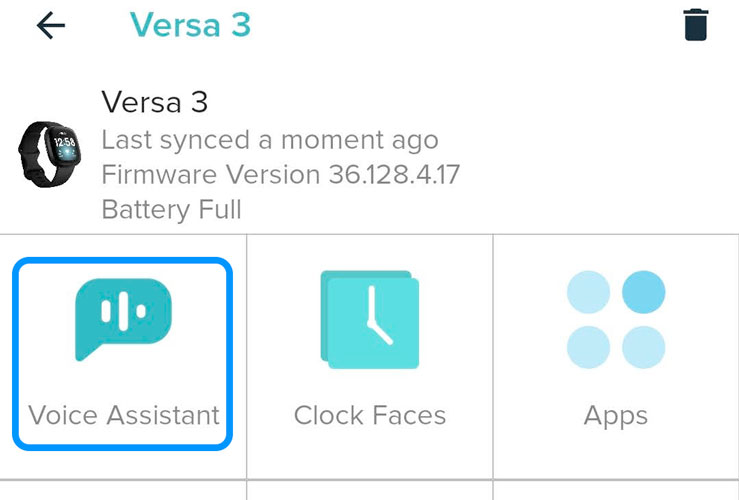This screenshot has width=739, height=500.
Task: Open the Apps four-dot icon
Action: pyautogui.click(x=615, y=320)
